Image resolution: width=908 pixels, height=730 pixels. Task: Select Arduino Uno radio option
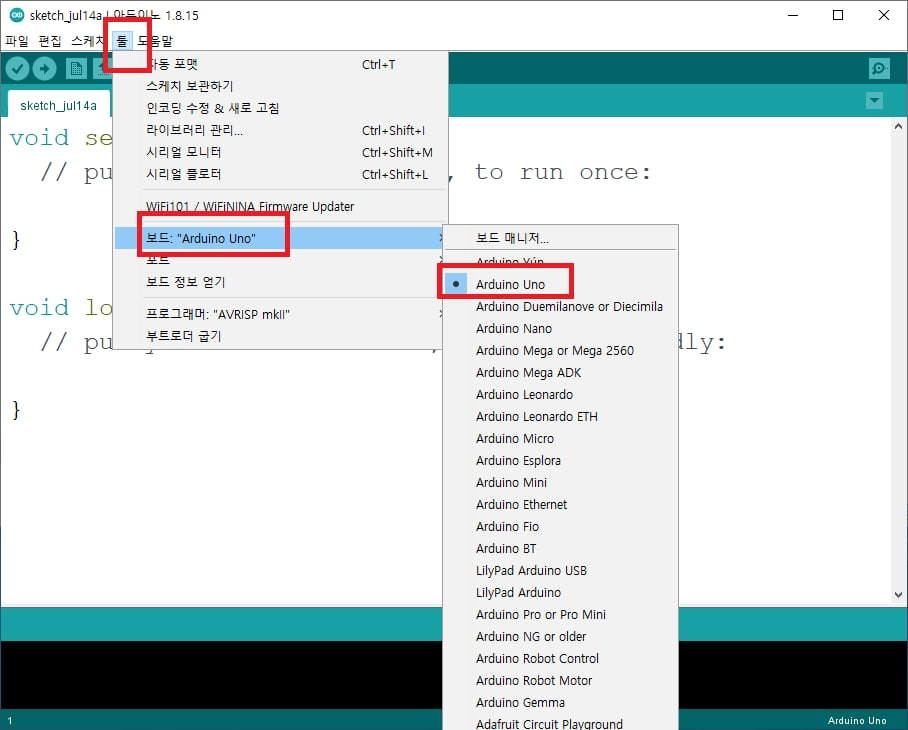[x=561, y=284]
